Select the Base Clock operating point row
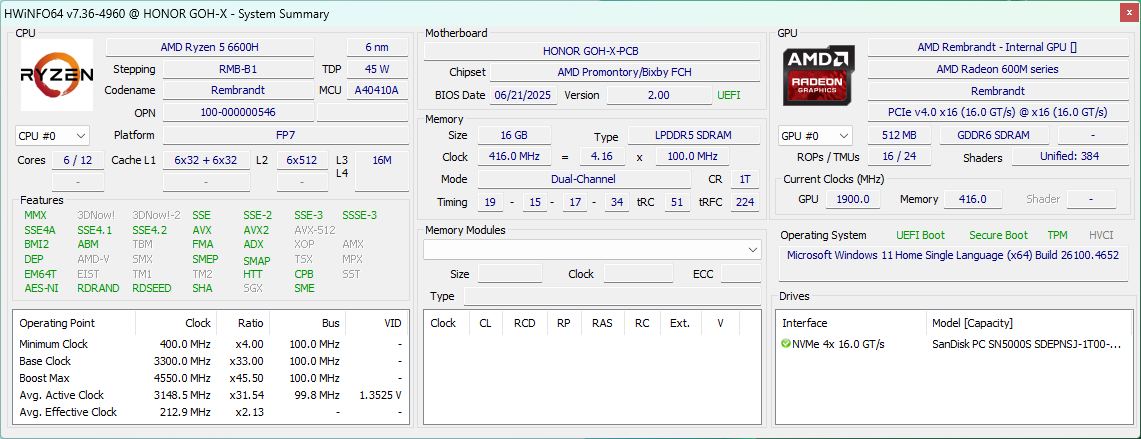Screen dimensions: 1141x439 point(210,361)
